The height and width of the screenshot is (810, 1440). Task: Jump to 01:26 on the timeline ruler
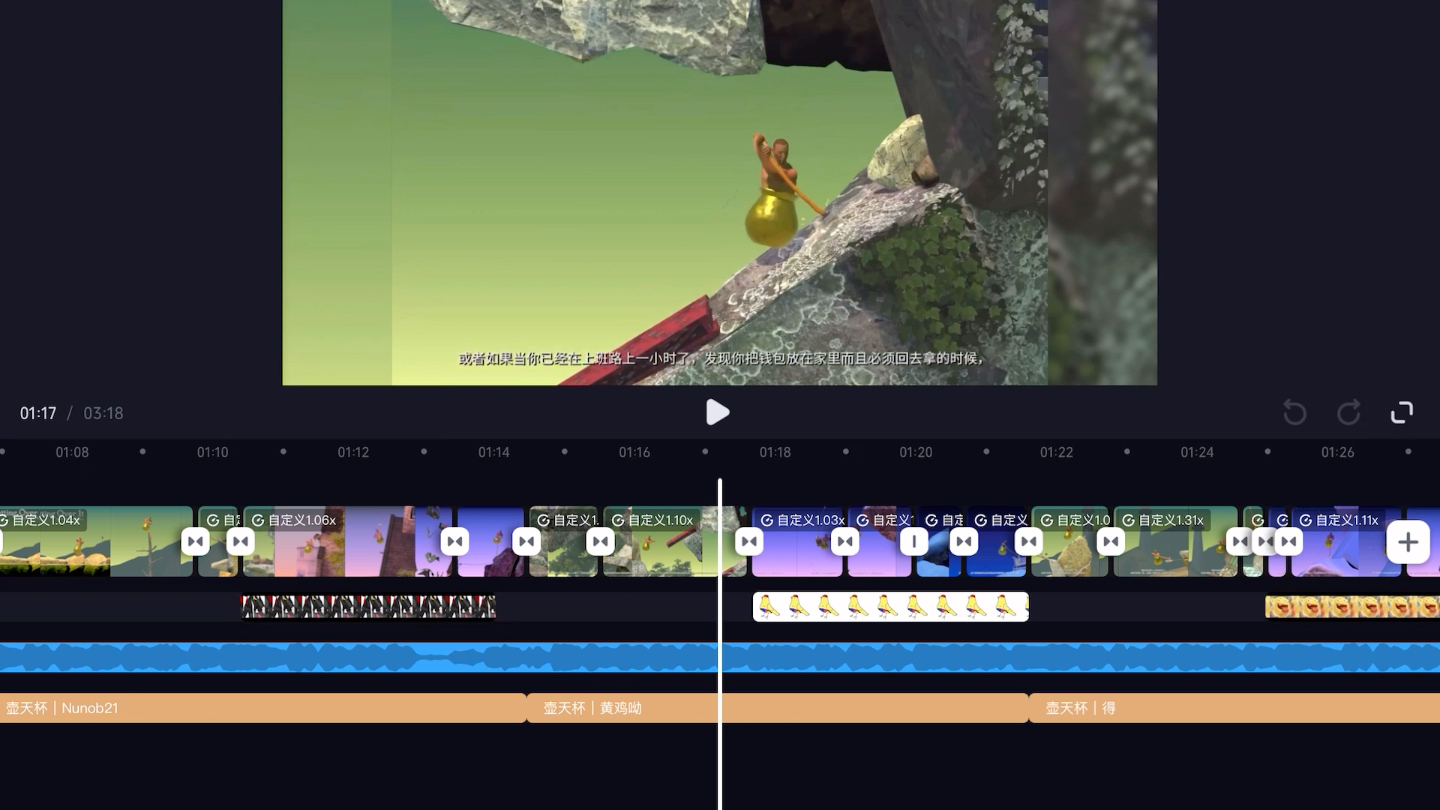1338,452
